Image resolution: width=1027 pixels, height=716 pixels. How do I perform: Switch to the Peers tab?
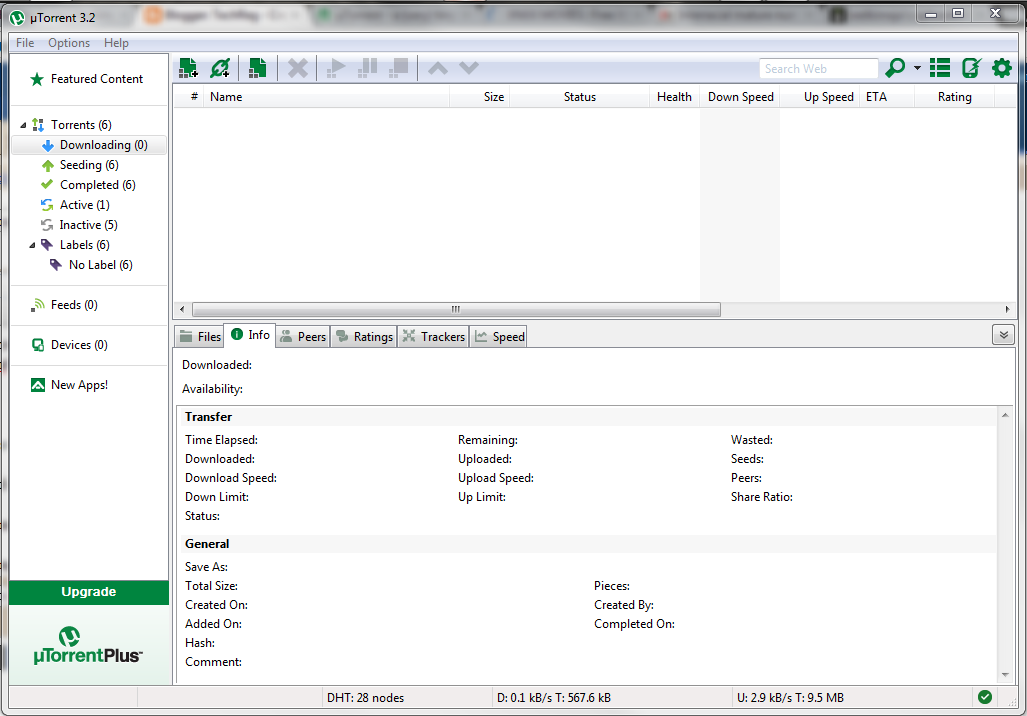tap(303, 337)
